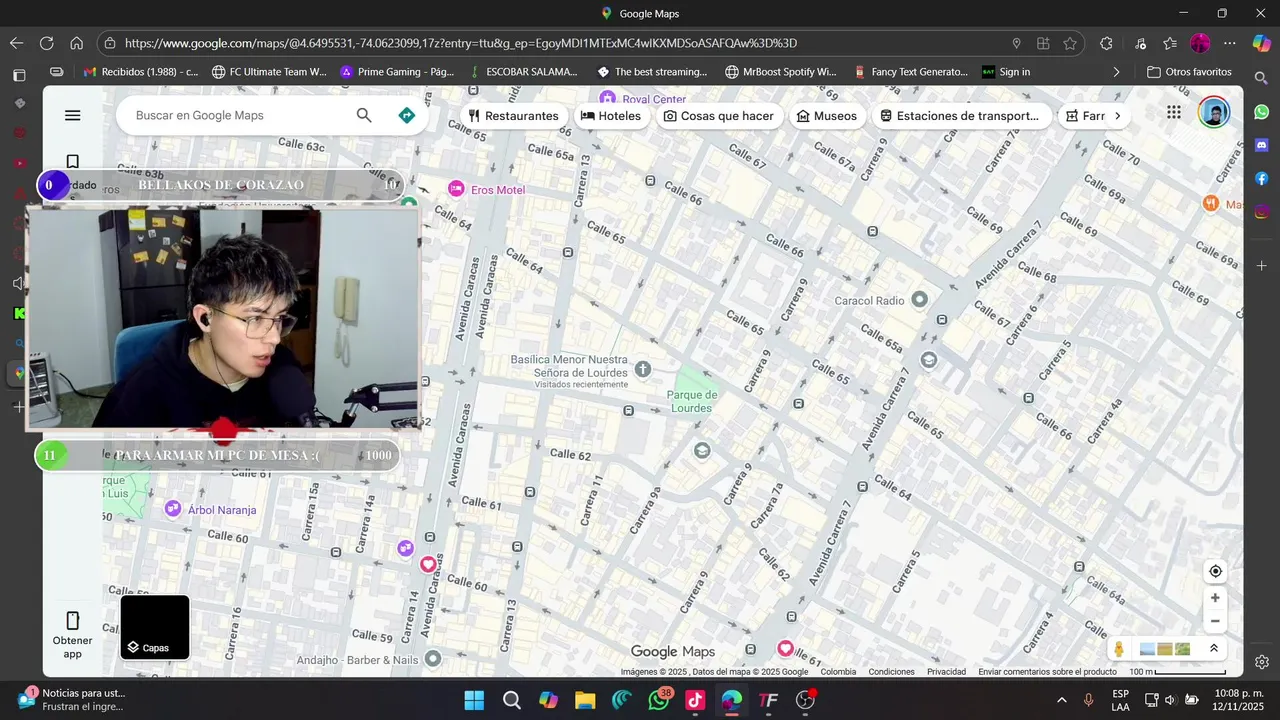Image resolution: width=1280 pixels, height=720 pixels.
Task: Show more bookmarks with chevron
Action: 1116,72
